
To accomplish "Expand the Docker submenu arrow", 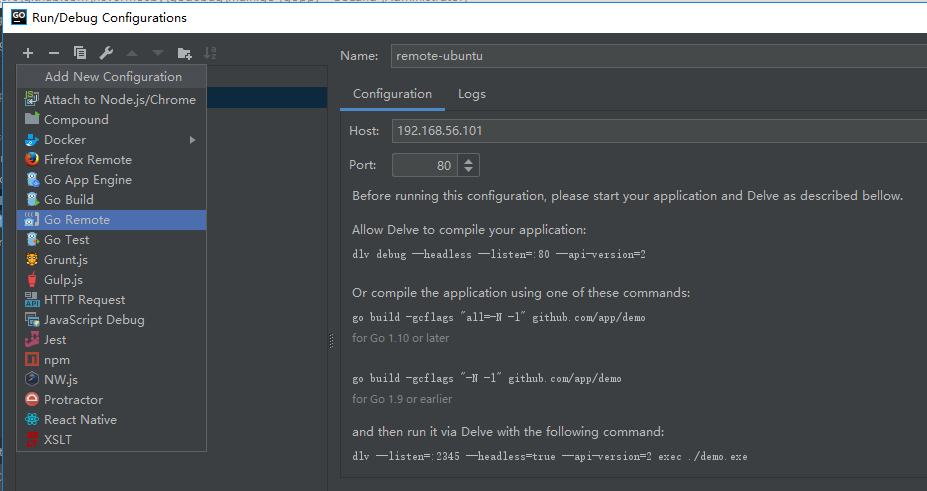I will [192, 140].
